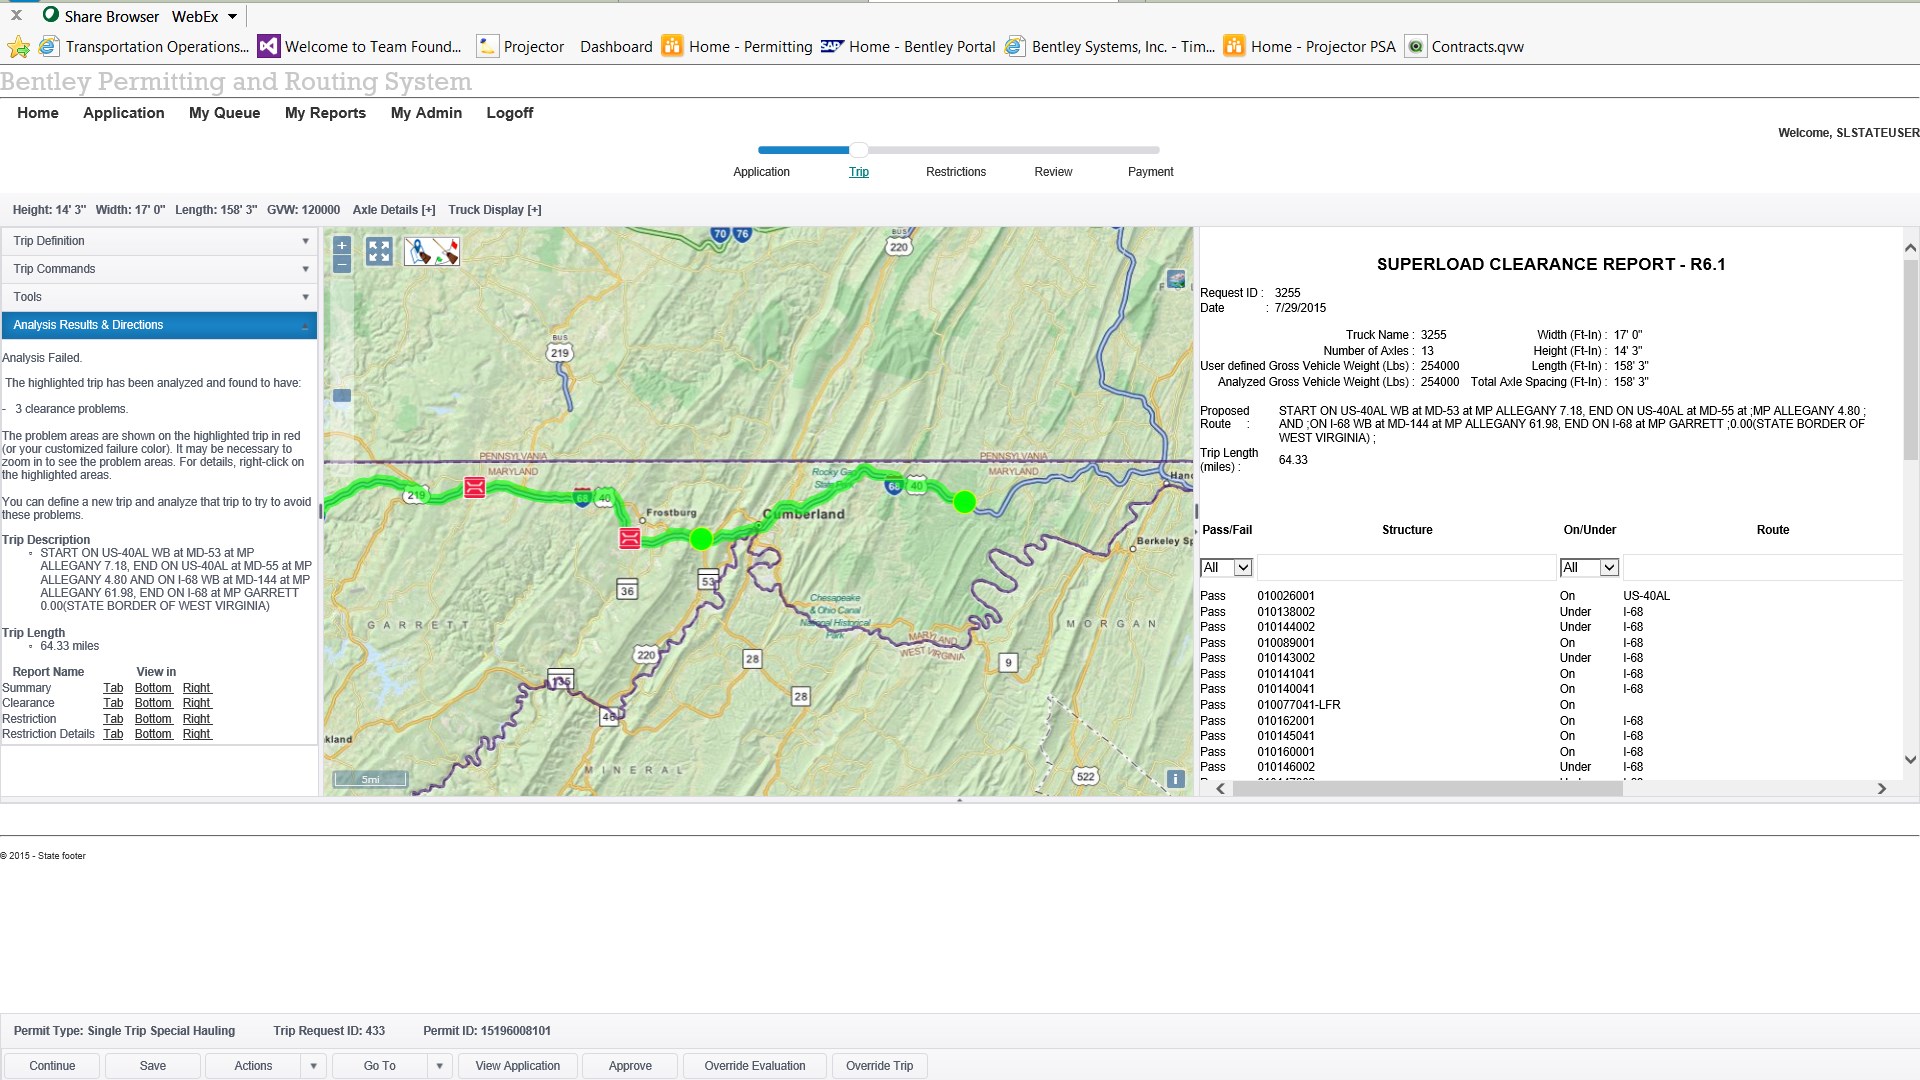Image resolution: width=1920 pixels, height=1080 pixels.
Task: Open the Actions button dropdown arrow
Action: pos(313,1066)
